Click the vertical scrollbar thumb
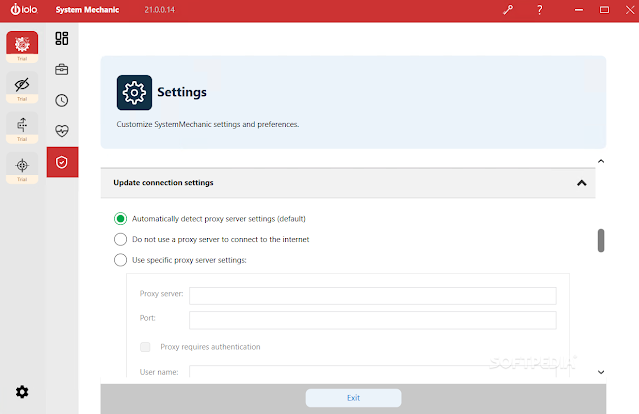This screenshot has width=639, height=414. [x=601, y=240]
